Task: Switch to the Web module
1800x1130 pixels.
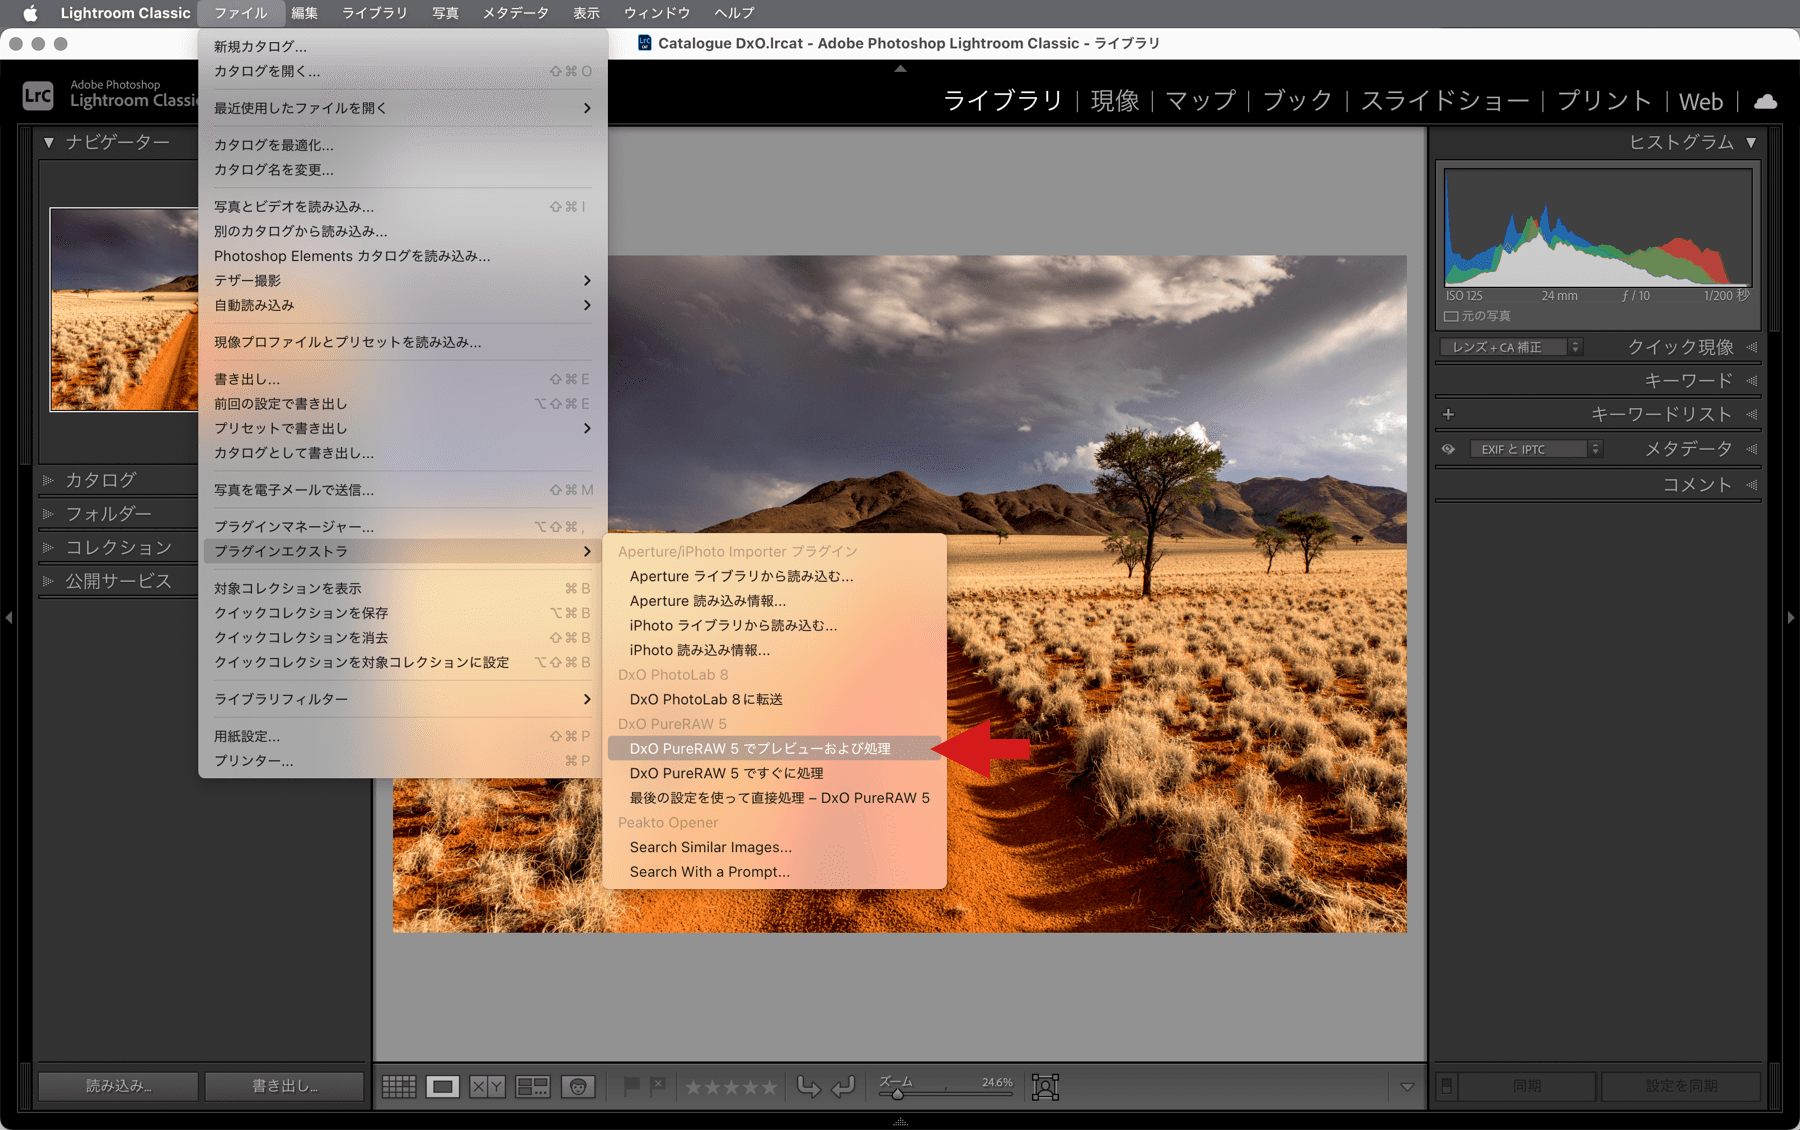Action: click(x=1701, y=101)
